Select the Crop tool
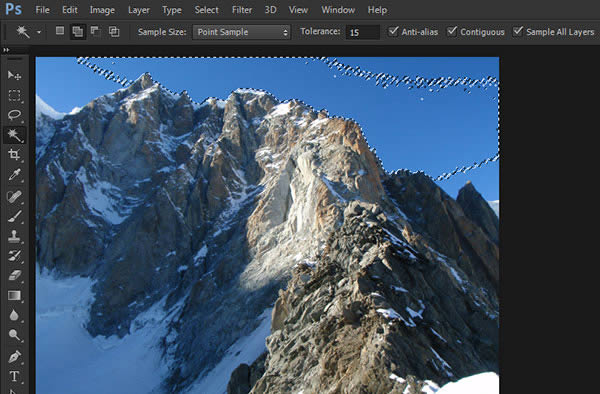This screenshot has width=600, height=394. (x=14, y=155)
